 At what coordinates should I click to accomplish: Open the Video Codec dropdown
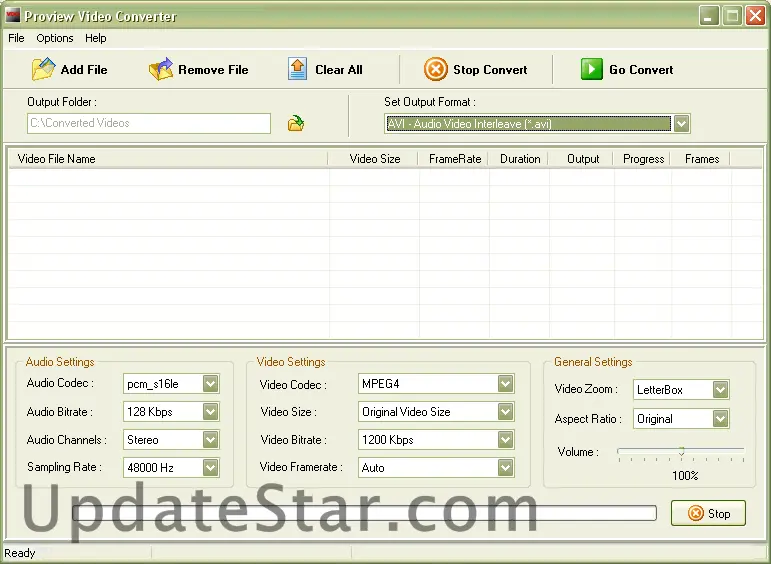click(505, 384)
